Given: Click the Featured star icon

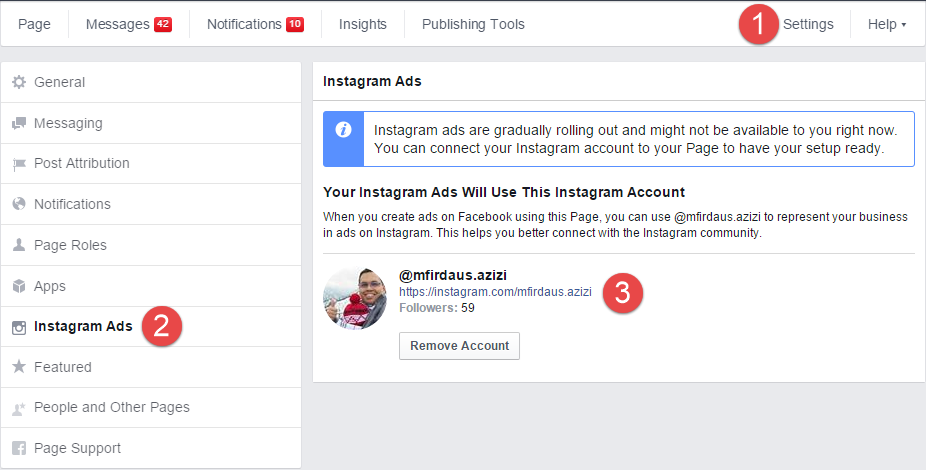Looking at the screenshot, I should (19, 367).
